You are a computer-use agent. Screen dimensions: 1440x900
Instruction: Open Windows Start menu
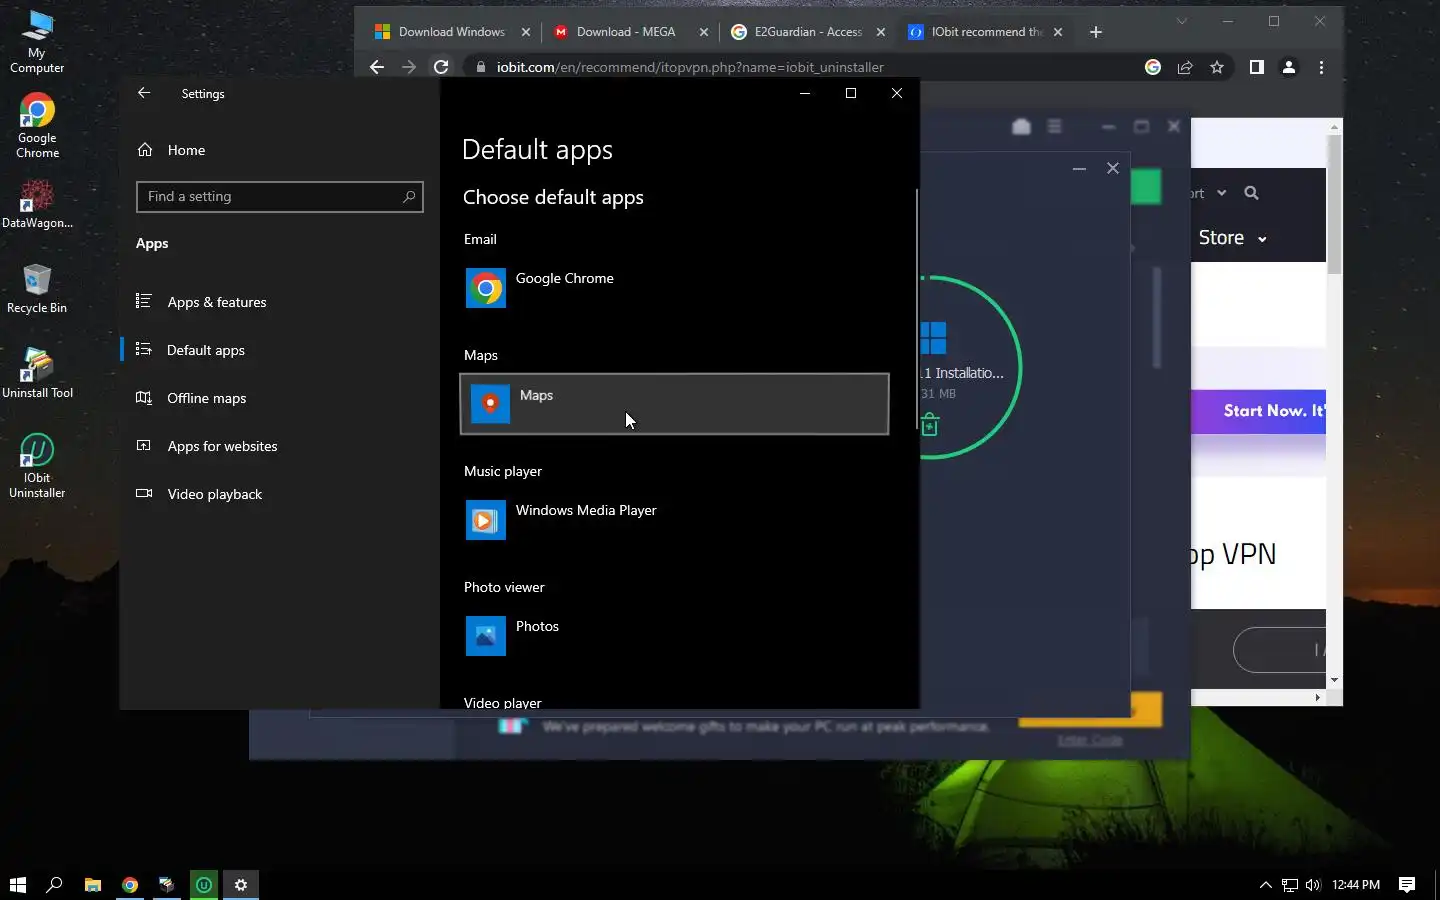click(x=17, y=884)
